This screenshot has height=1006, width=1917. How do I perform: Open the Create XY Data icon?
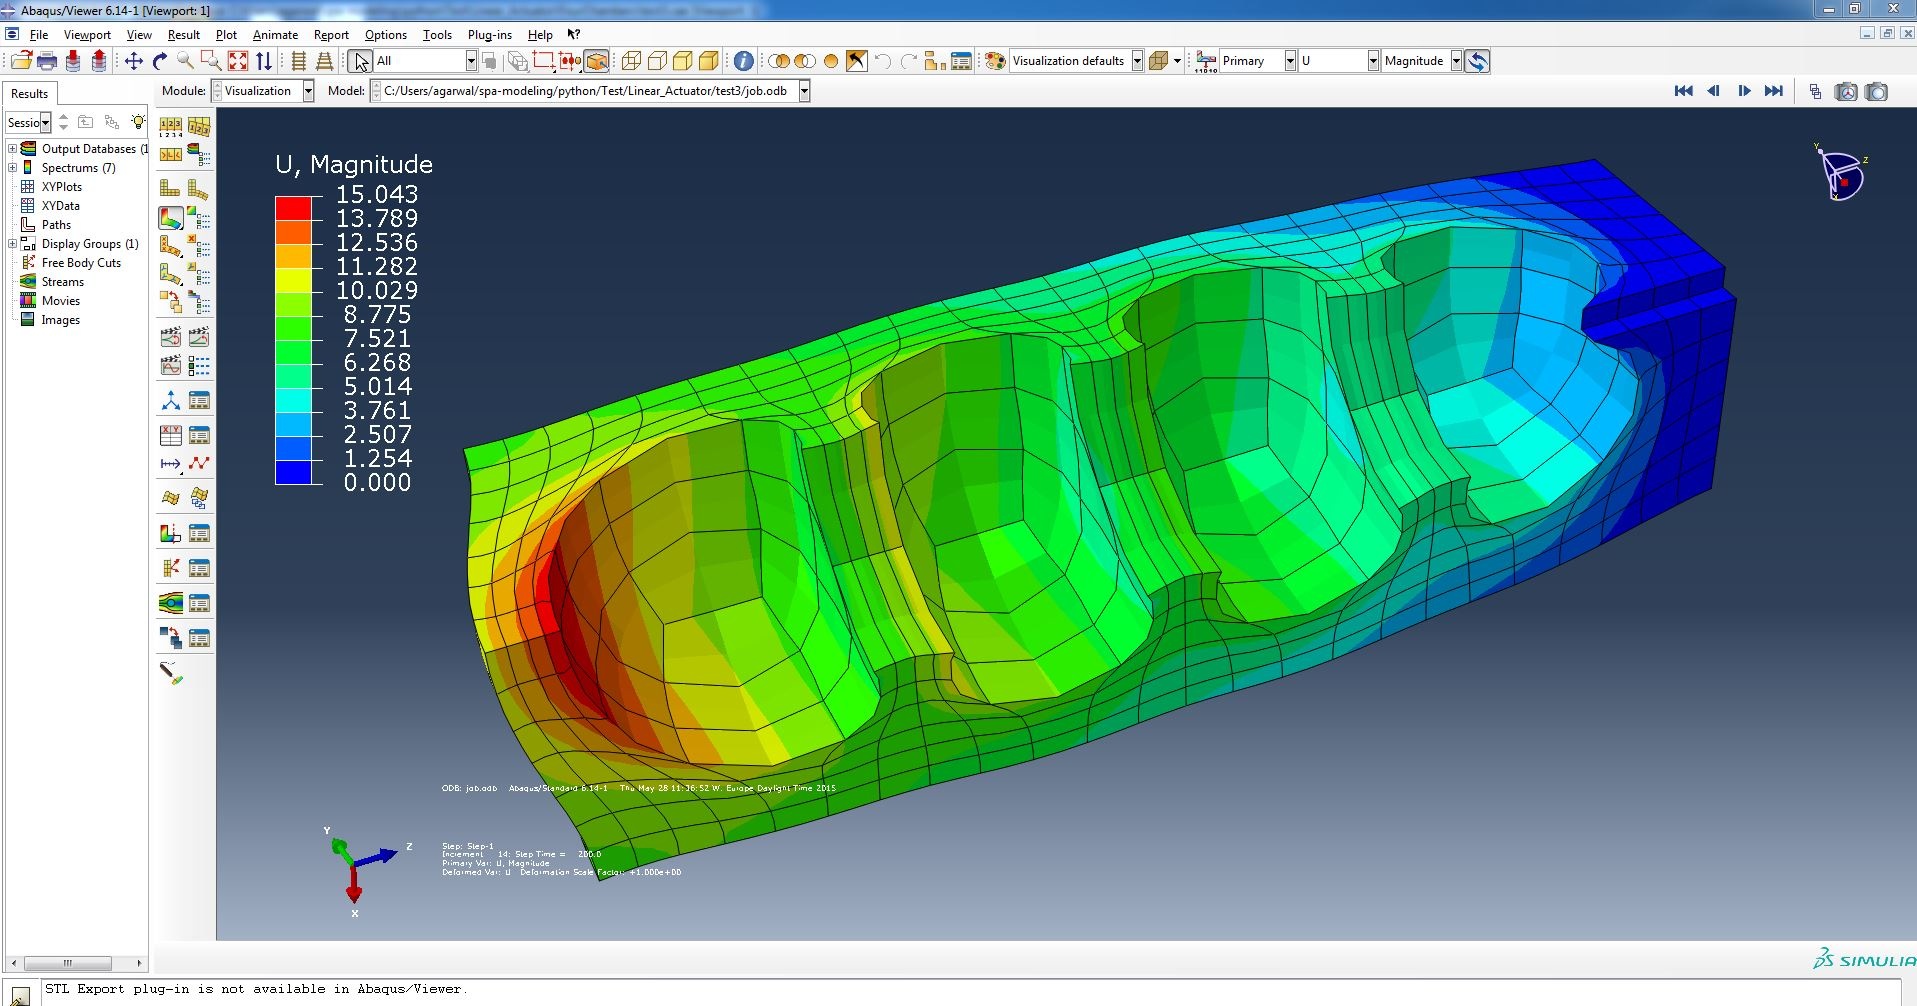pos(171,435)
